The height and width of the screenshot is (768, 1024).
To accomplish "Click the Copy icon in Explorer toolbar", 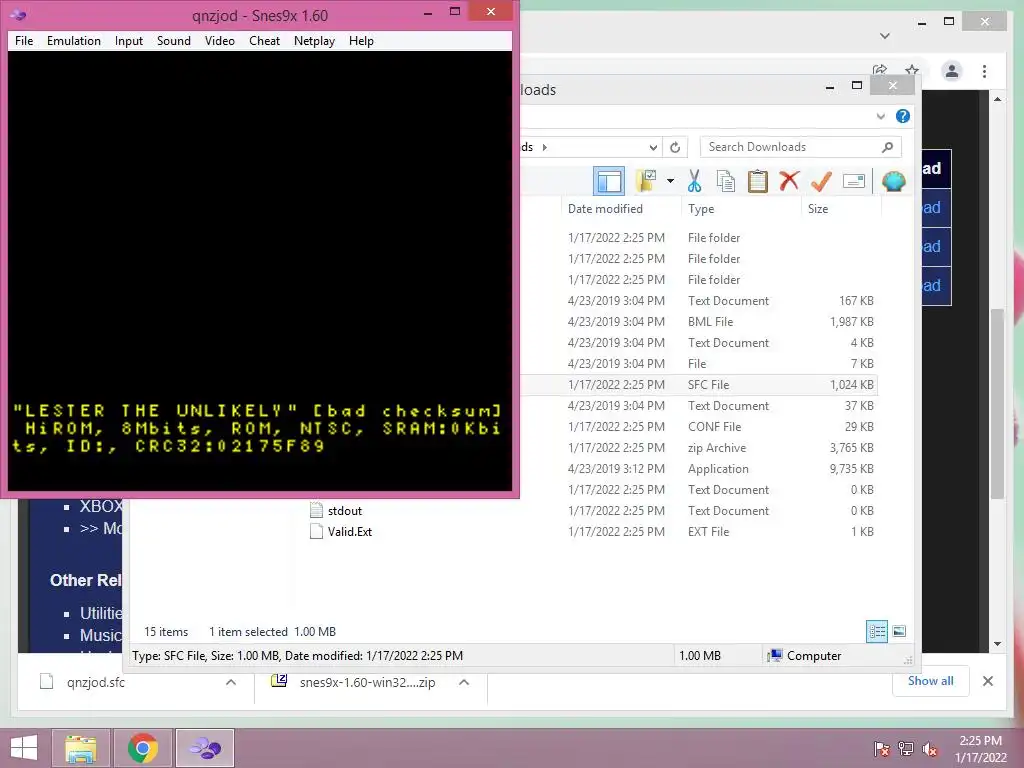I will 726,181.
